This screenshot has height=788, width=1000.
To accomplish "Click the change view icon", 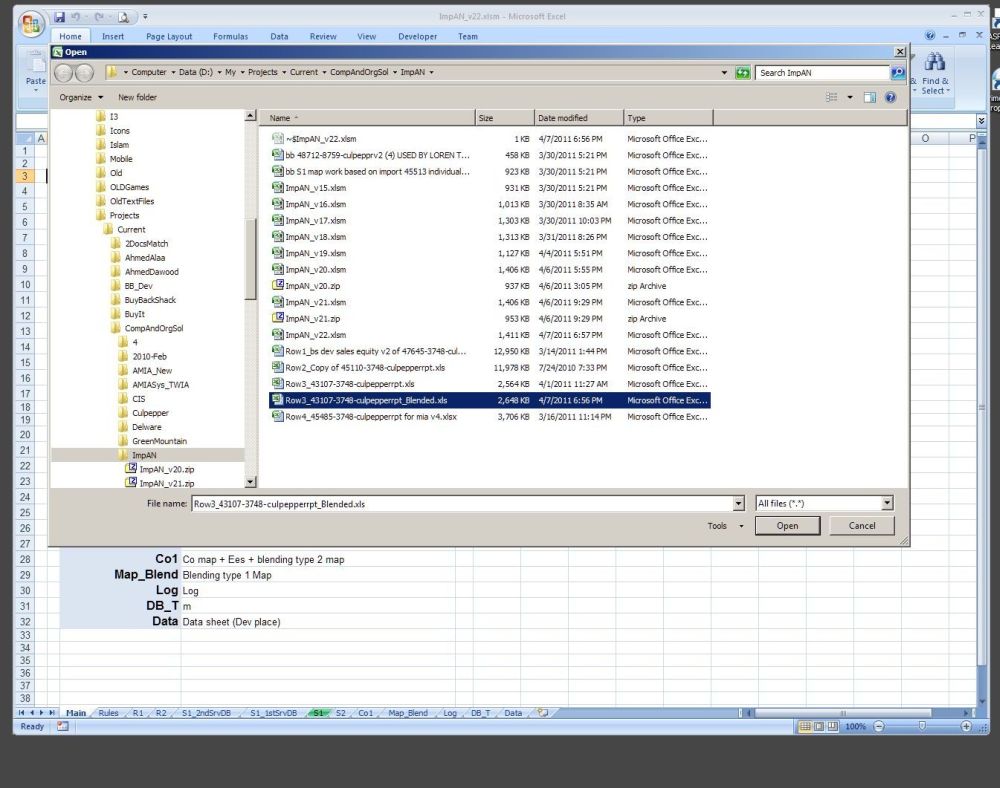I will (x=832, y=97).
